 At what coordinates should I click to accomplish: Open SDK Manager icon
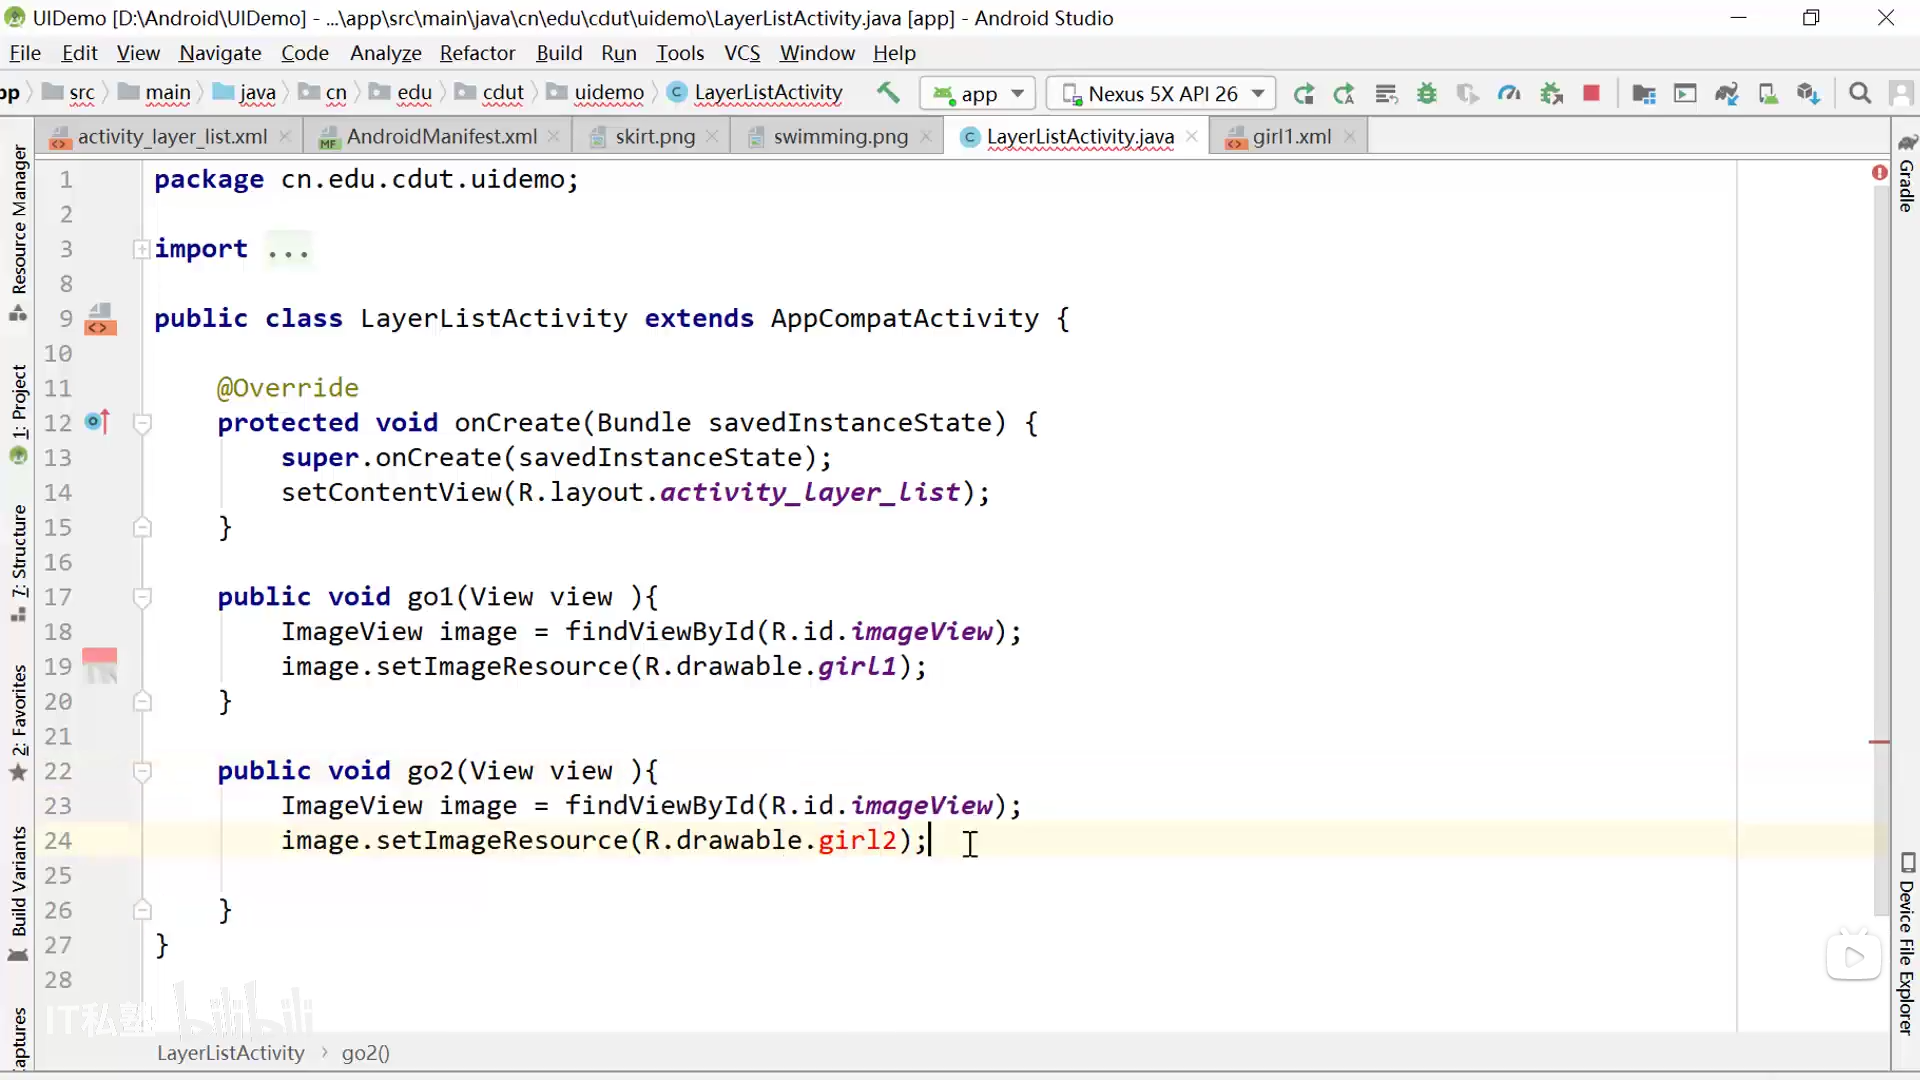[x=1808, y=93]
